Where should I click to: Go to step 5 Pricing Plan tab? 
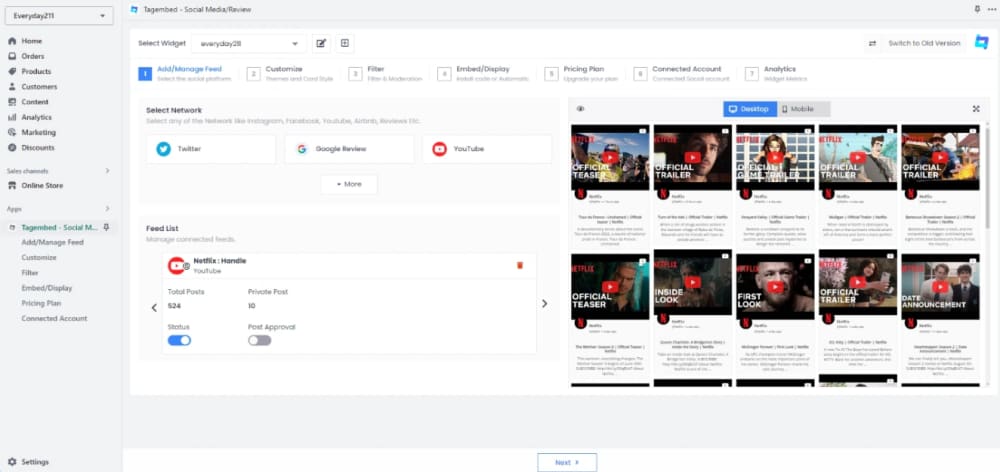pyautogui.click(x=581, y=73)
